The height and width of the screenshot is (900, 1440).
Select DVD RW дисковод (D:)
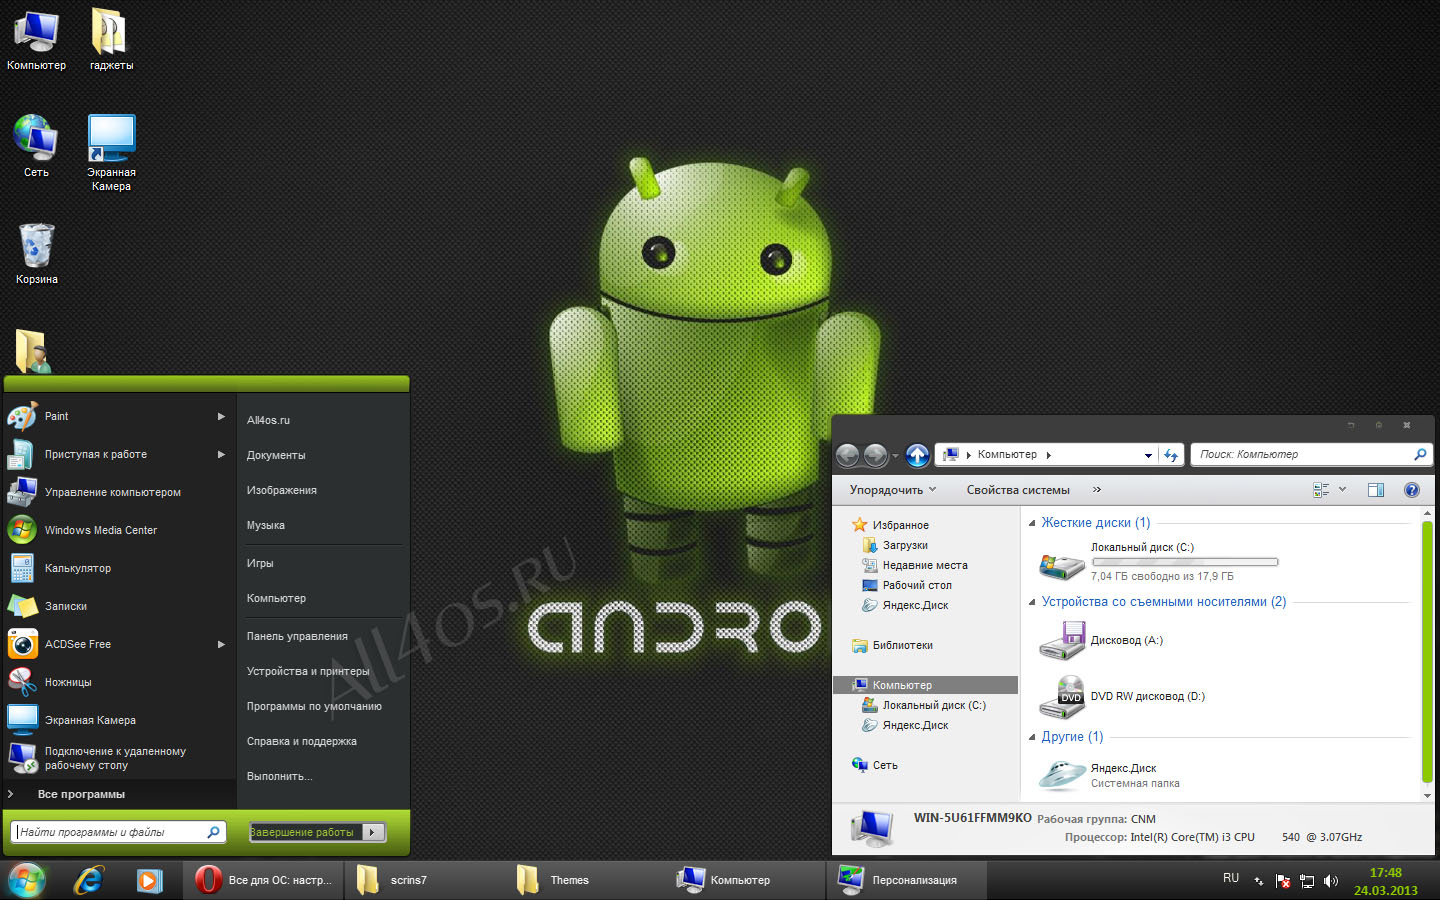[1122, 696]
